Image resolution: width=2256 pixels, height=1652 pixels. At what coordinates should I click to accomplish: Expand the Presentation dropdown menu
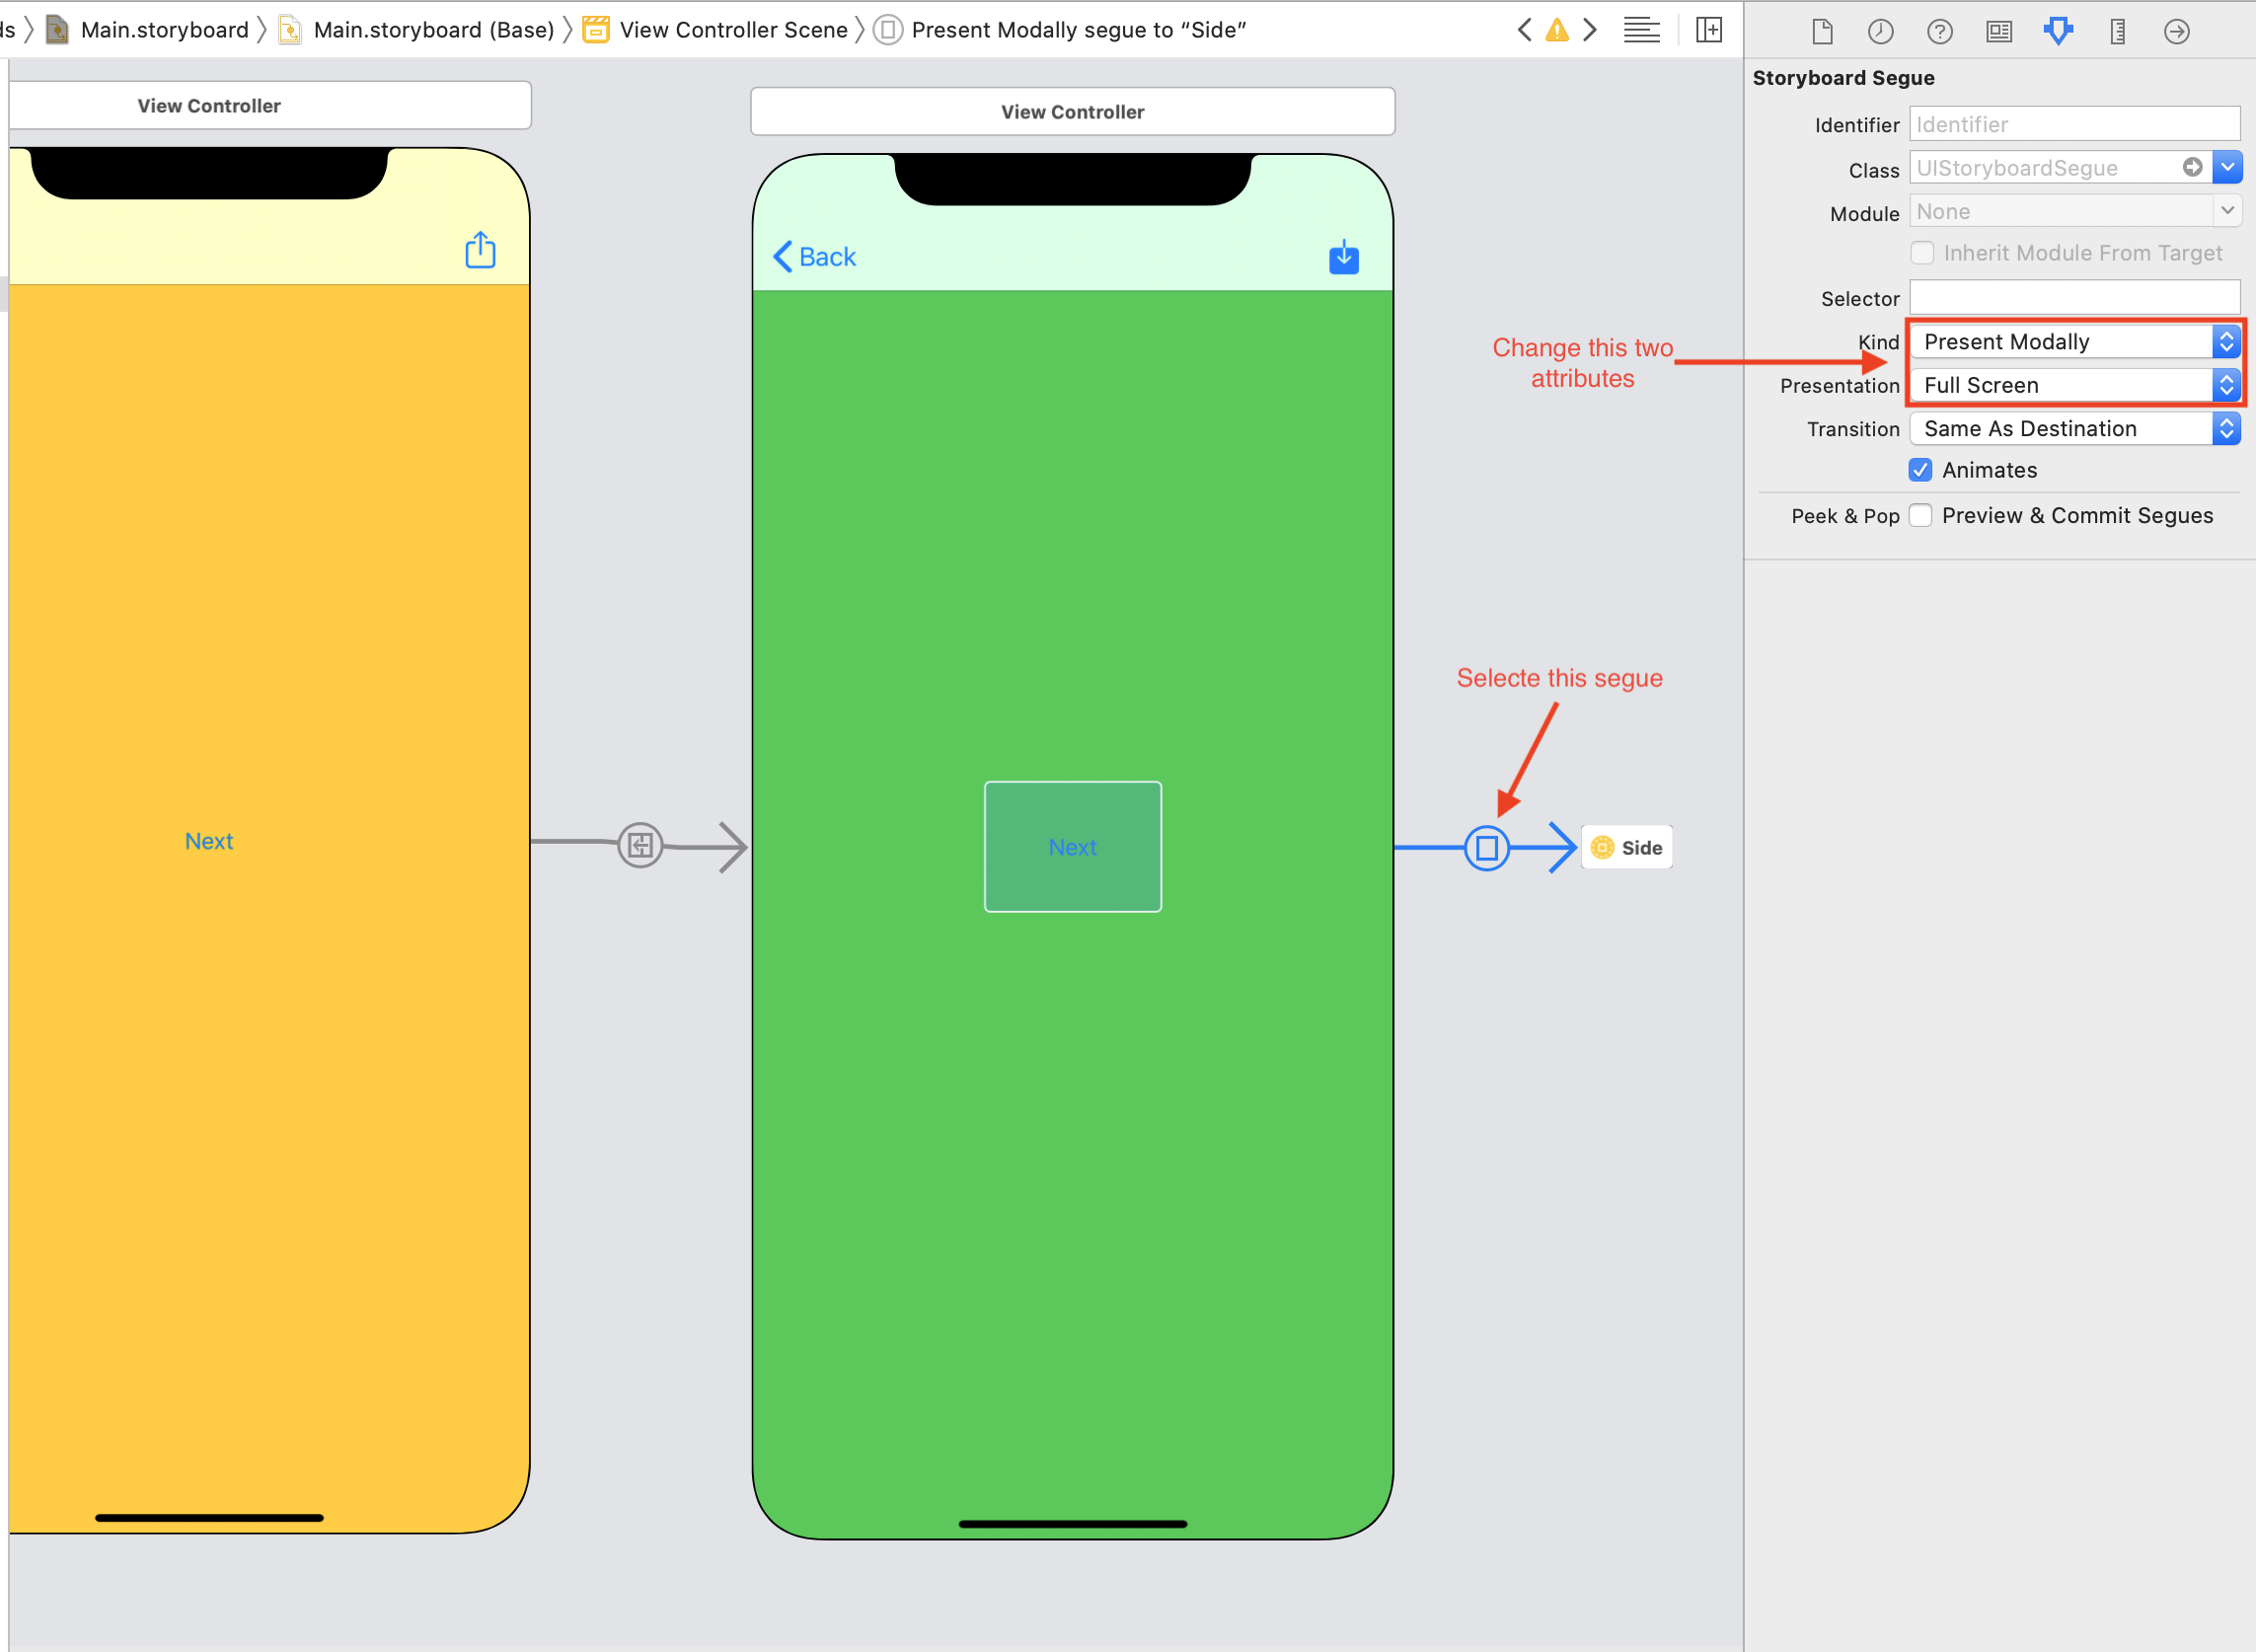(2224, 384)
